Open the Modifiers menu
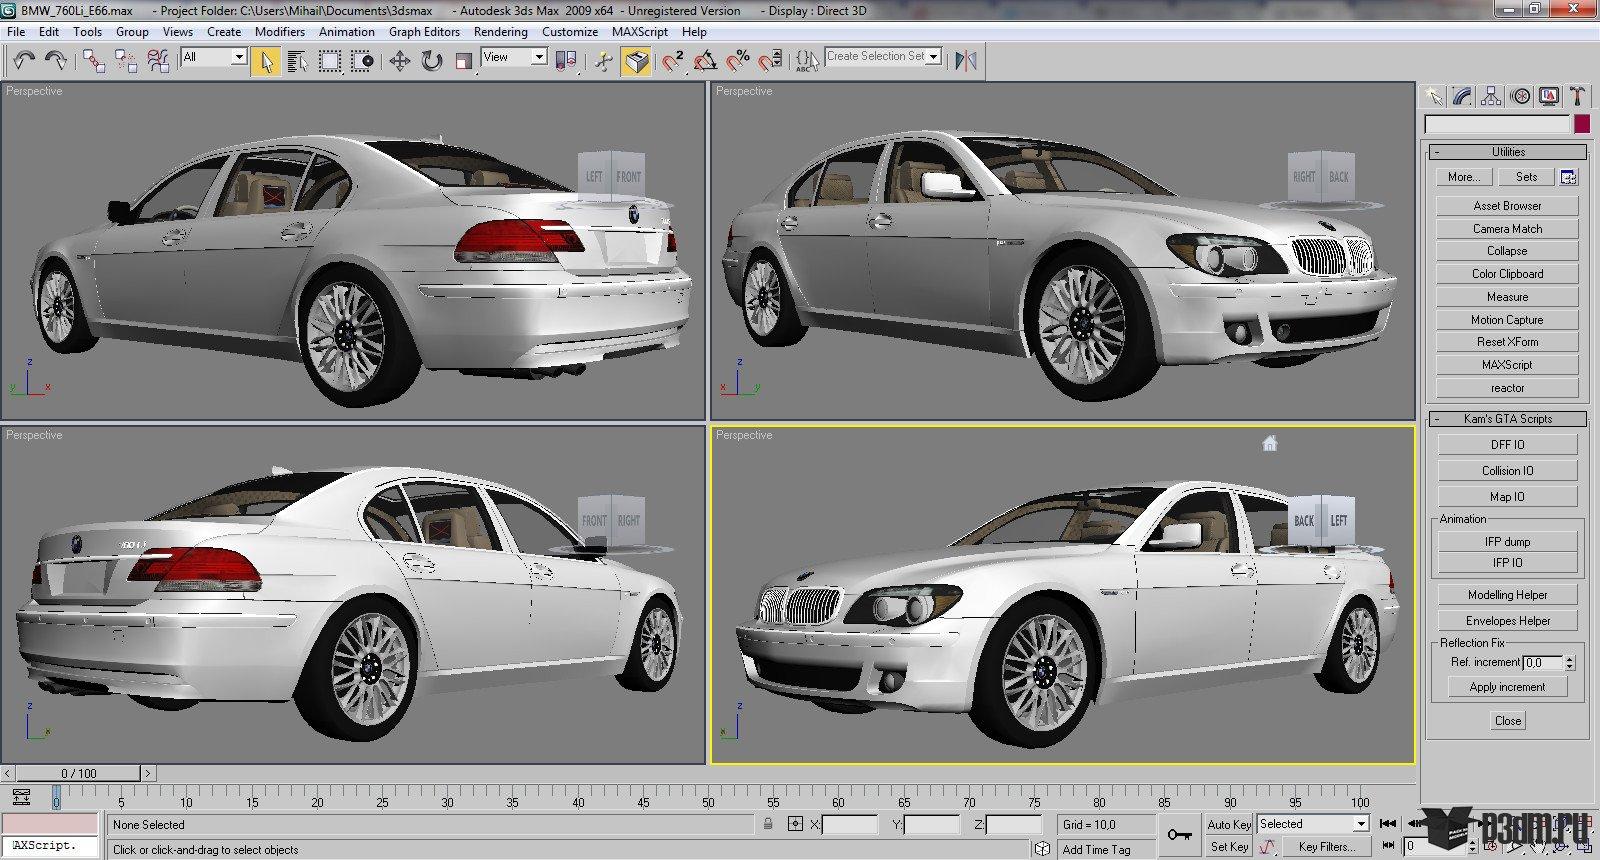This screenshot has width=1600, height=860. pos(279,32)
